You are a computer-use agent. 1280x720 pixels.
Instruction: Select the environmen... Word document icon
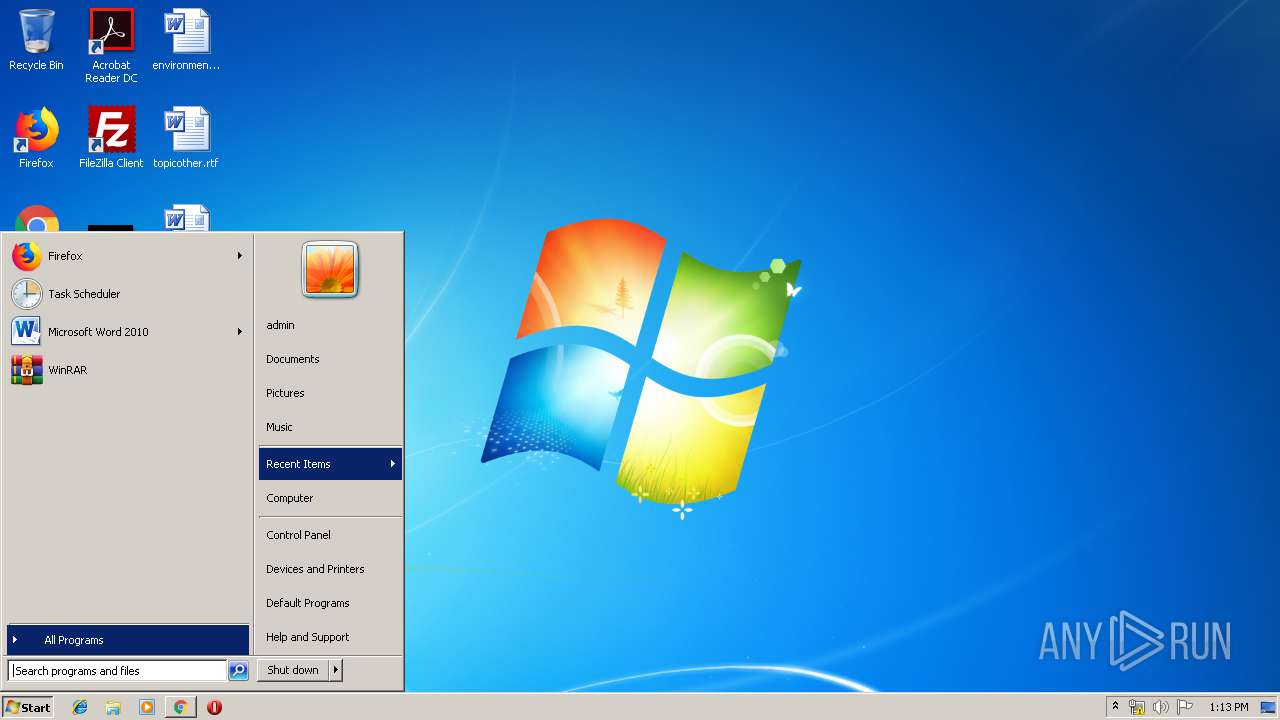(x=186, y=40)
